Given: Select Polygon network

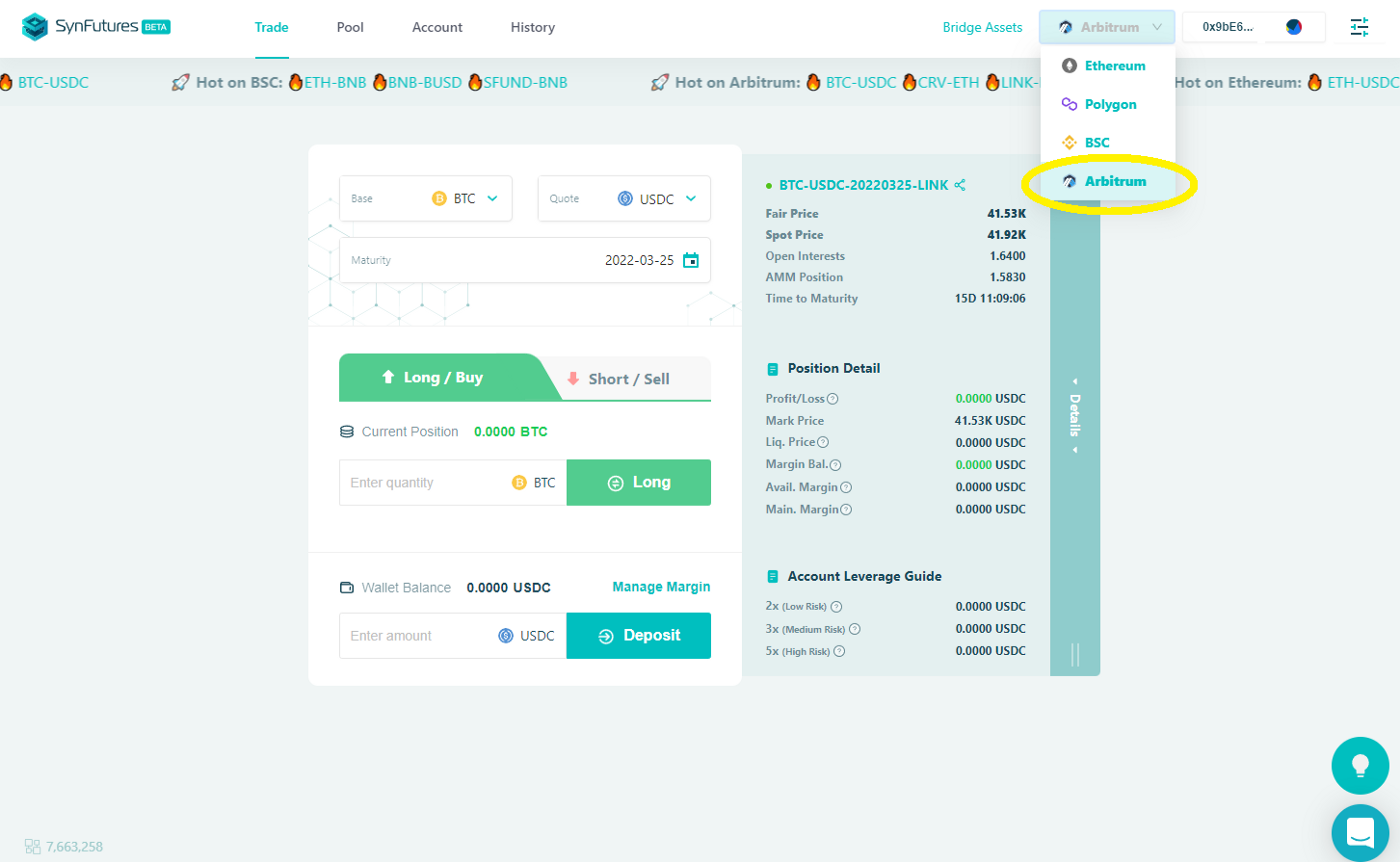Looking at the screenshot, I should pyautogui.click(x=1108, y=104).
